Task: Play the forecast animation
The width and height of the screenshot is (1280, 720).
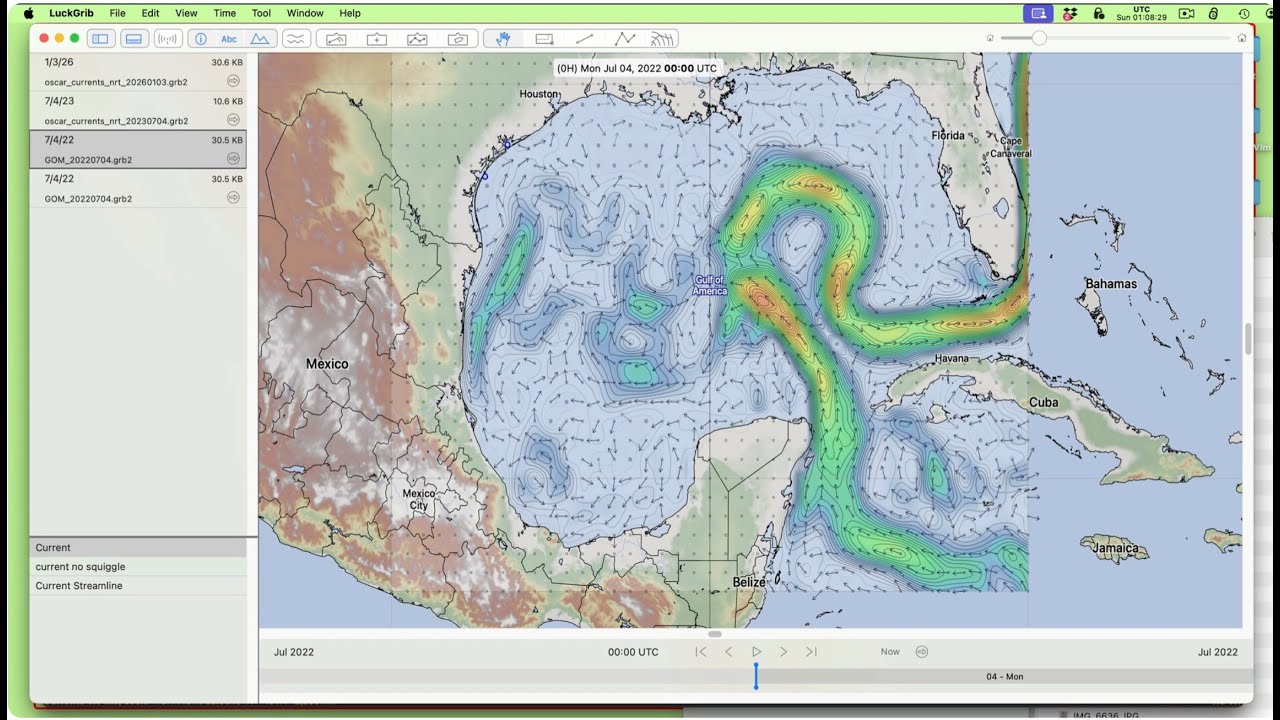Action: 756,652
